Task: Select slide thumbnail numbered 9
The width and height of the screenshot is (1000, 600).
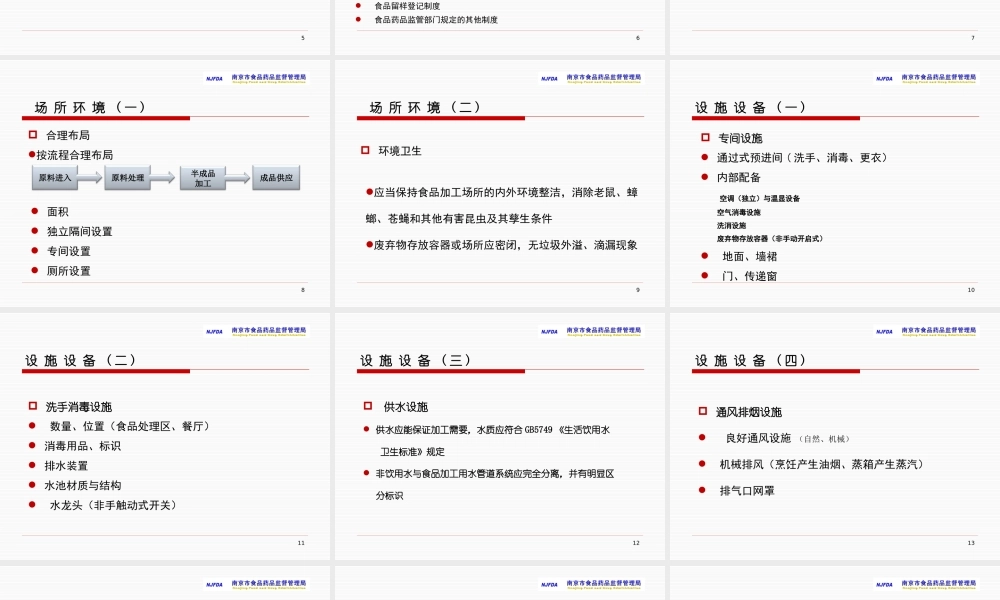Action: pyautogui.click(x=500, y=184)
